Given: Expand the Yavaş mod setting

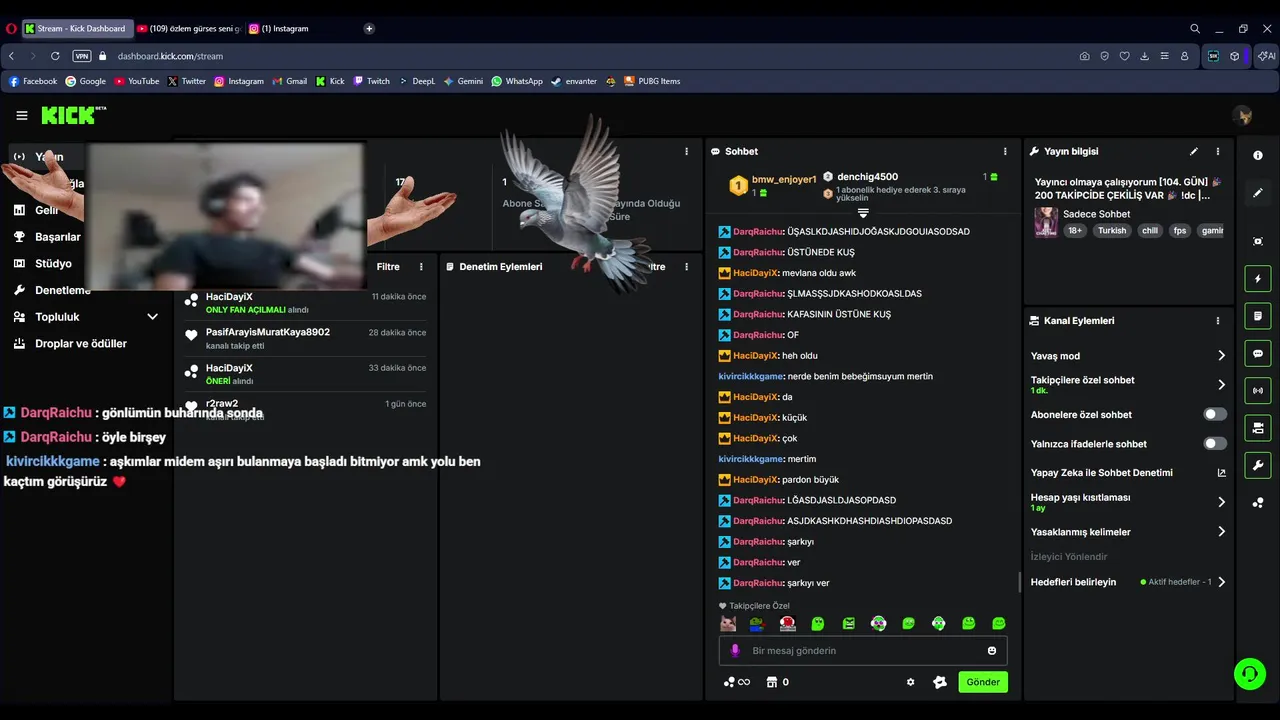Looking at the screenshot, I should [1128, 356].
